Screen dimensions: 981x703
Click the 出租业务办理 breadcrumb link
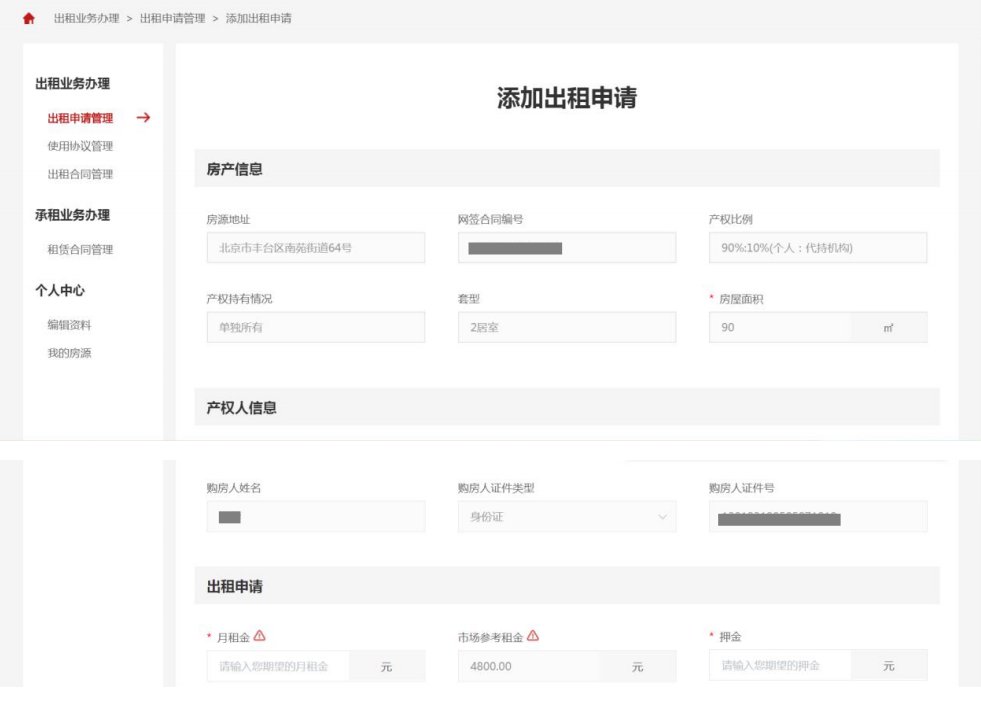[86, 19]
